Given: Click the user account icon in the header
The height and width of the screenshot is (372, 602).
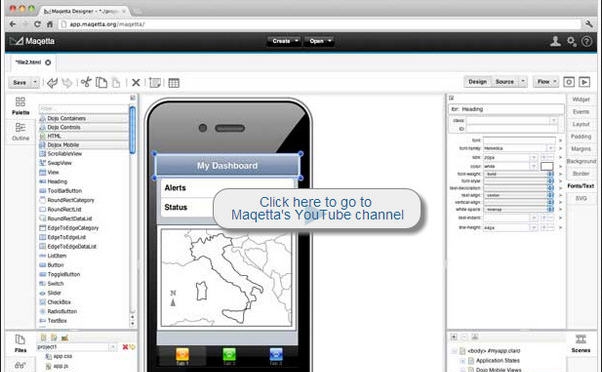Looking at the screenshot, I should click(555, 41).
